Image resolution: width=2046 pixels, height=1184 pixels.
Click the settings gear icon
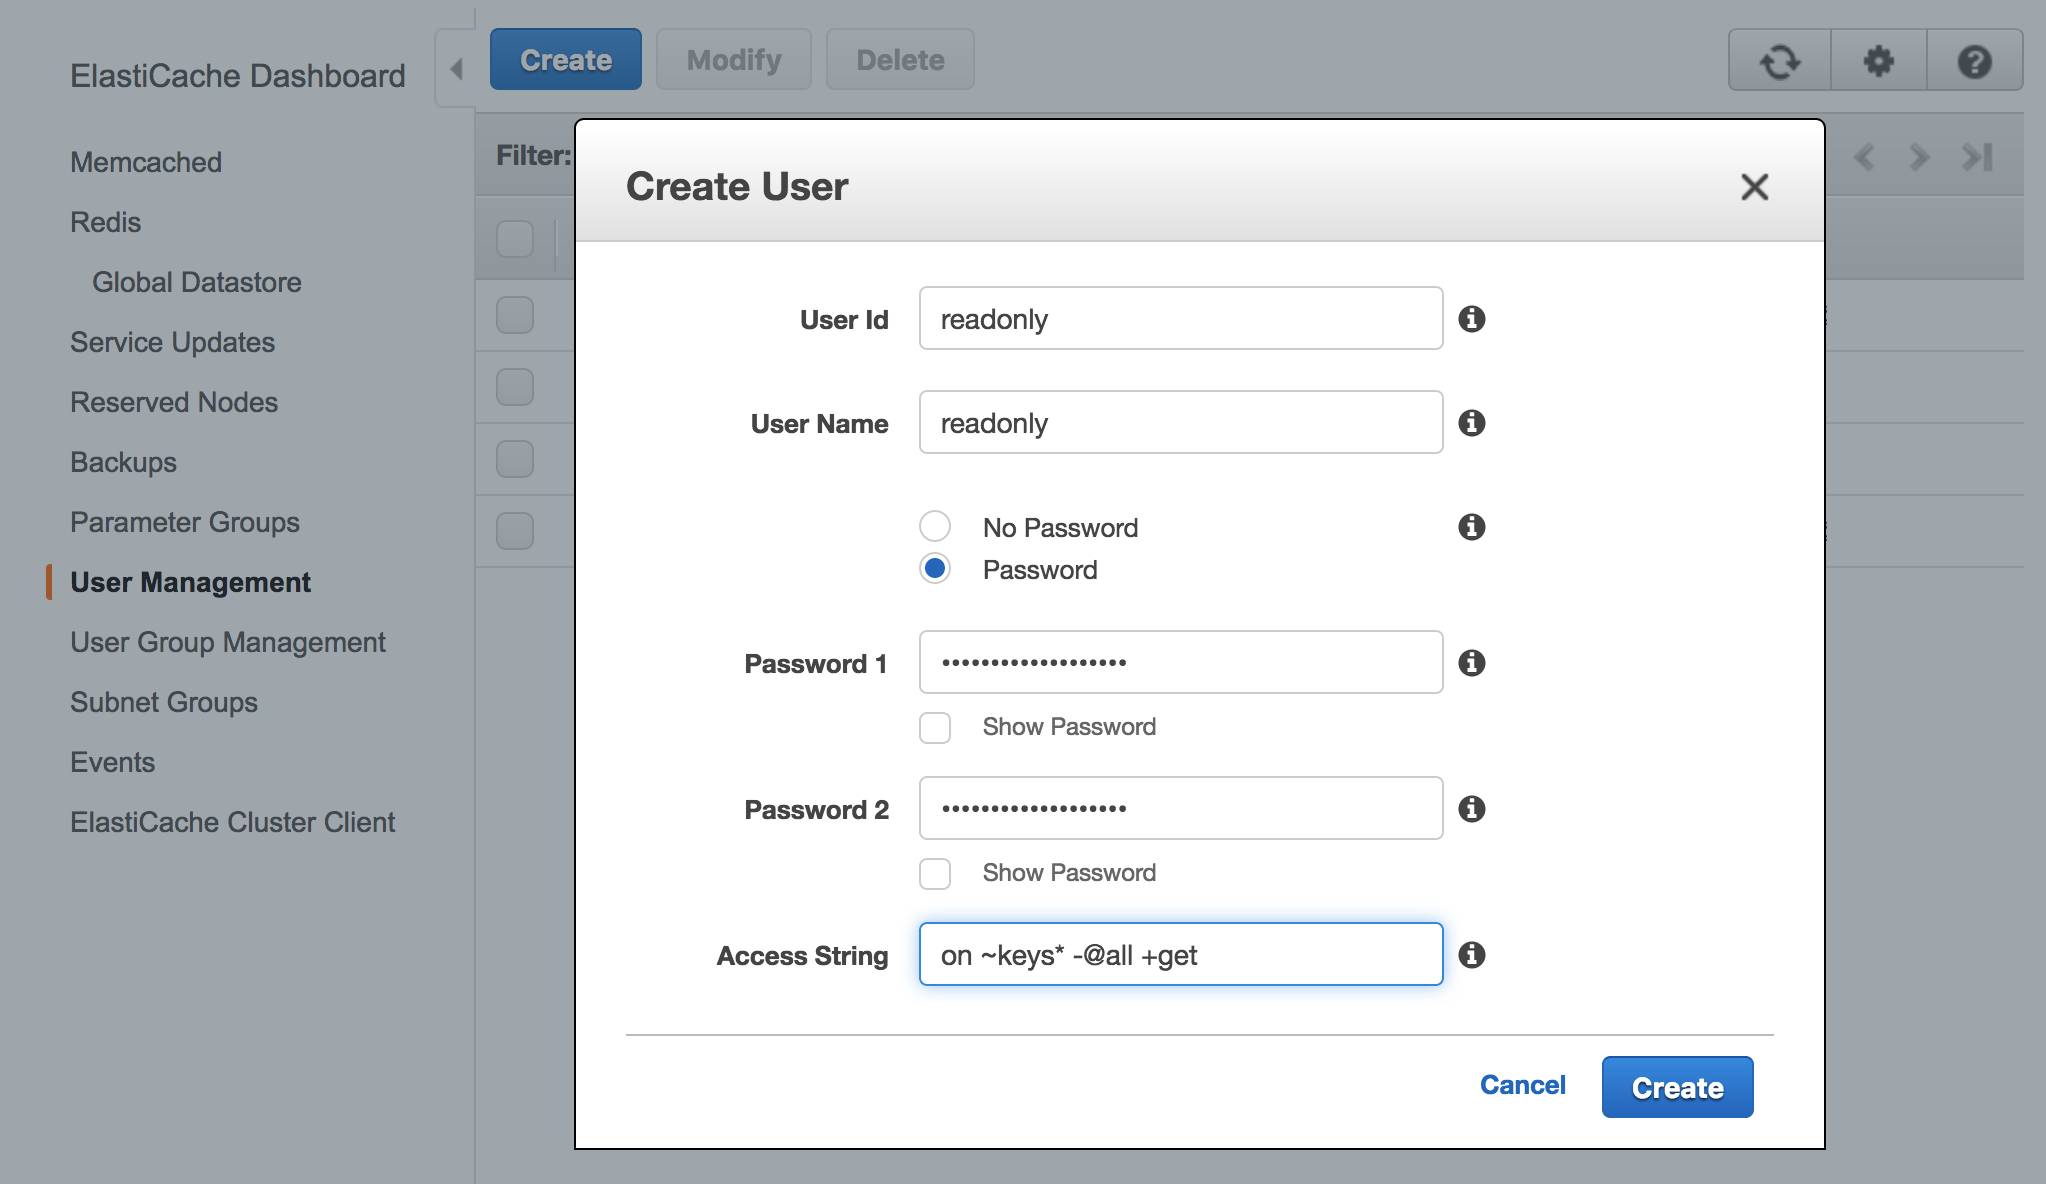coord(1878,61)
